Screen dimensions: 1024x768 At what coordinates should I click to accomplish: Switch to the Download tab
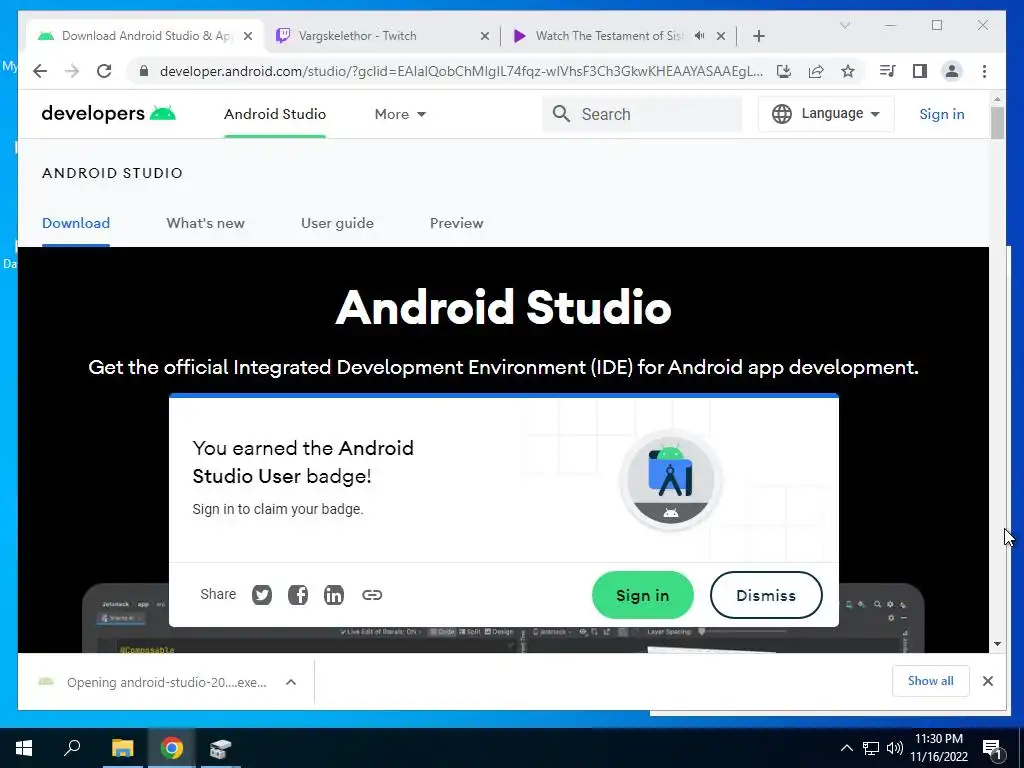pyautogui.click(x=76, y=223)
